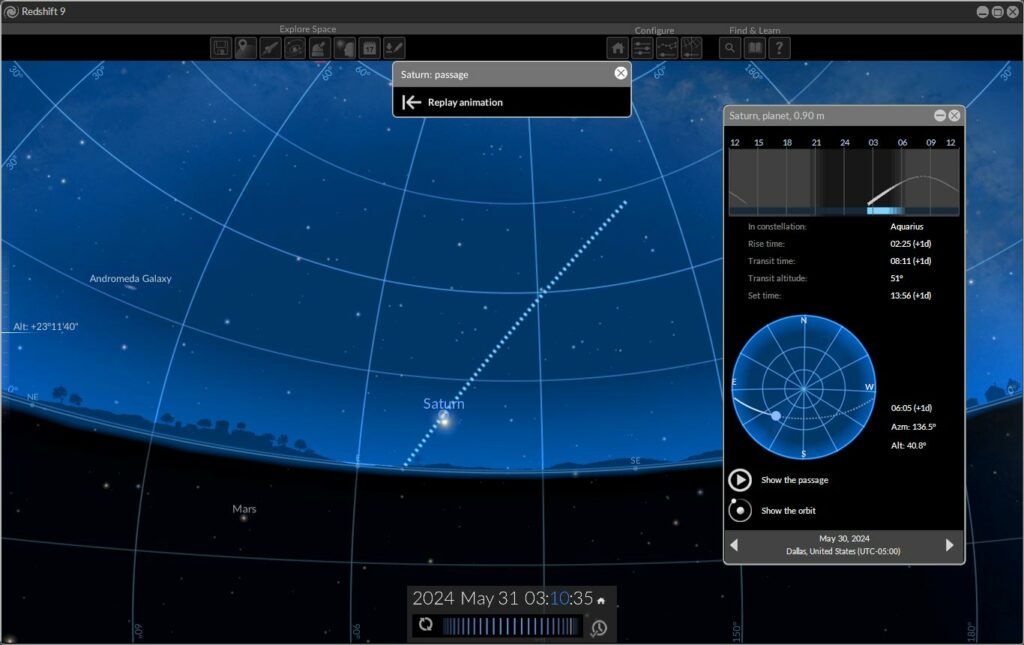Click the Saturn label in the sky
This screenshot has width=1024, height=645.
click(x=443, y=403)
